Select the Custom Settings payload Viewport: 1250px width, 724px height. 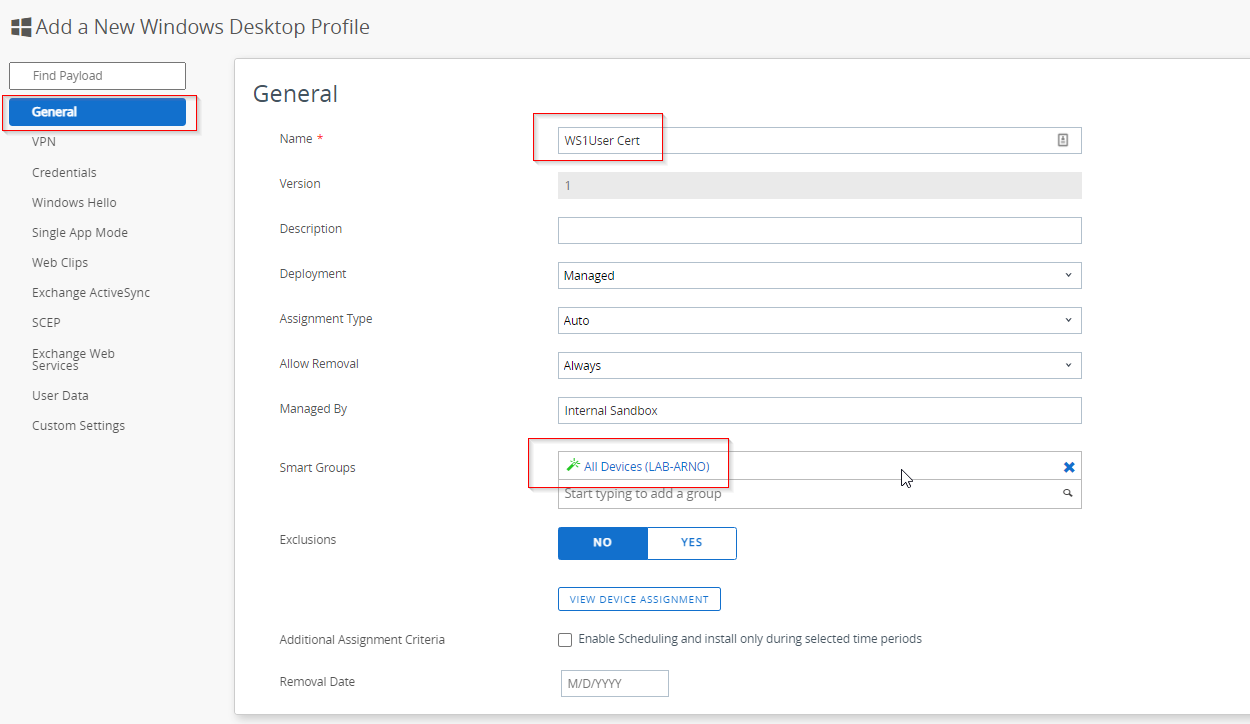pos(78,425)
